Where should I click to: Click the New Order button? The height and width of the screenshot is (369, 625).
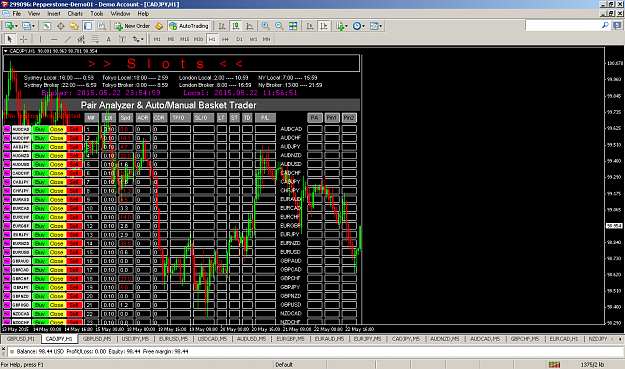(132, 26)
